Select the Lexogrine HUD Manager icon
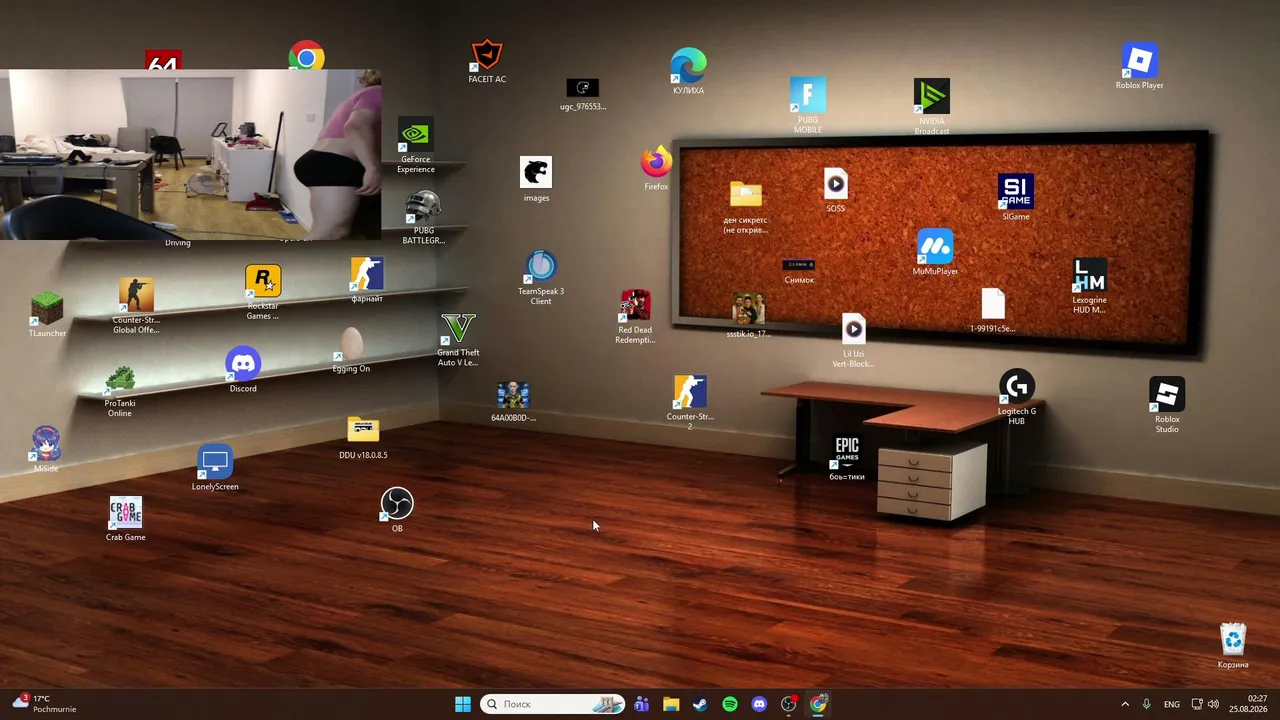The image size is (1280, 720). pyautogui.click(x=1089, y=286)
